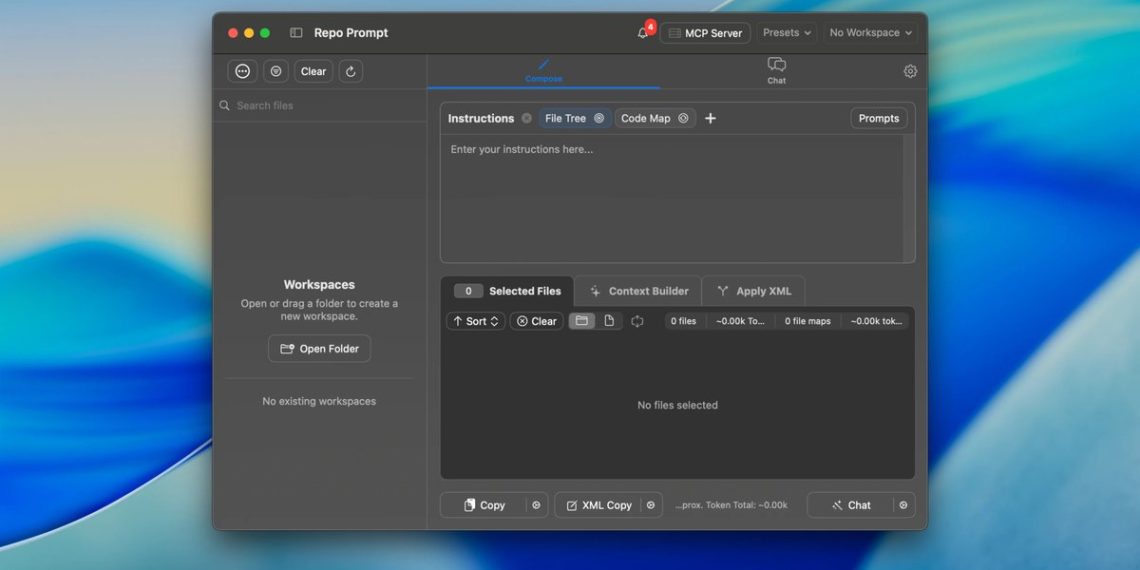Switch to folder view for selected files

pos(582,321)
